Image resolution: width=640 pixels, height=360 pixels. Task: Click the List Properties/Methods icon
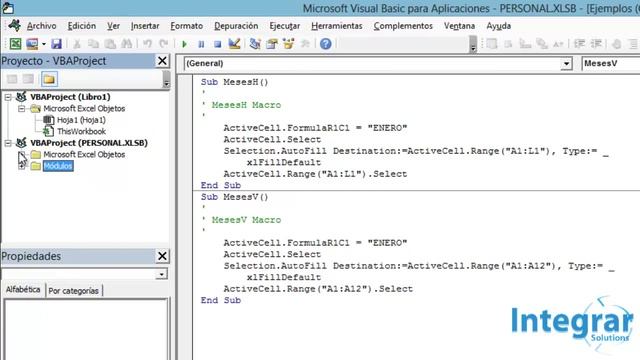(x=492, y=44)
